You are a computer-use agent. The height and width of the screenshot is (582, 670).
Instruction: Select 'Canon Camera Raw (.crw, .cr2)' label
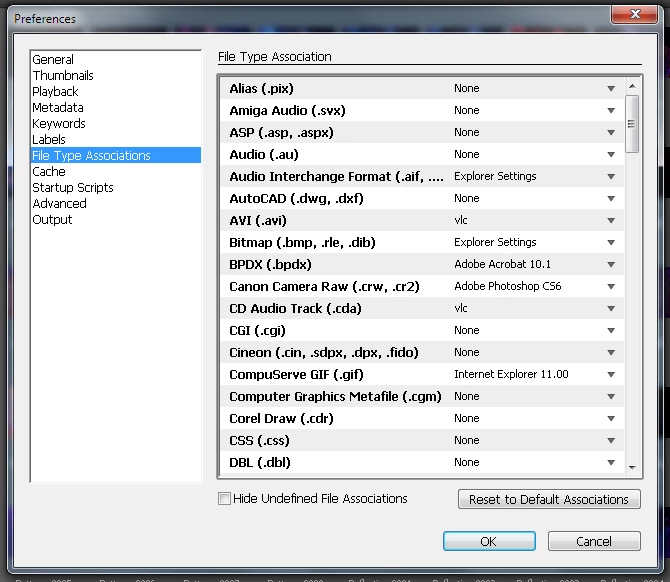324,287
